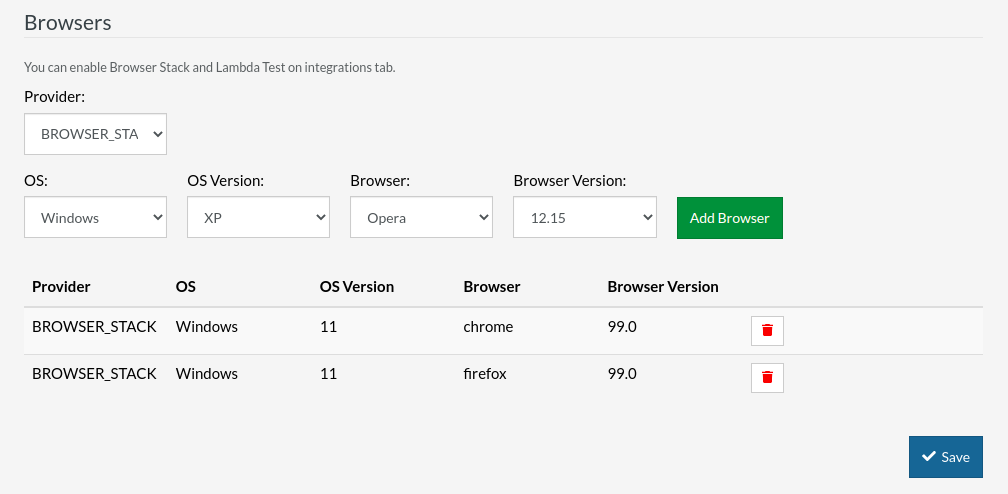The width and height of the screenshot is (1008, 494).
Task: Select the chrome cell in the table
Action: (x=488, y=326)
